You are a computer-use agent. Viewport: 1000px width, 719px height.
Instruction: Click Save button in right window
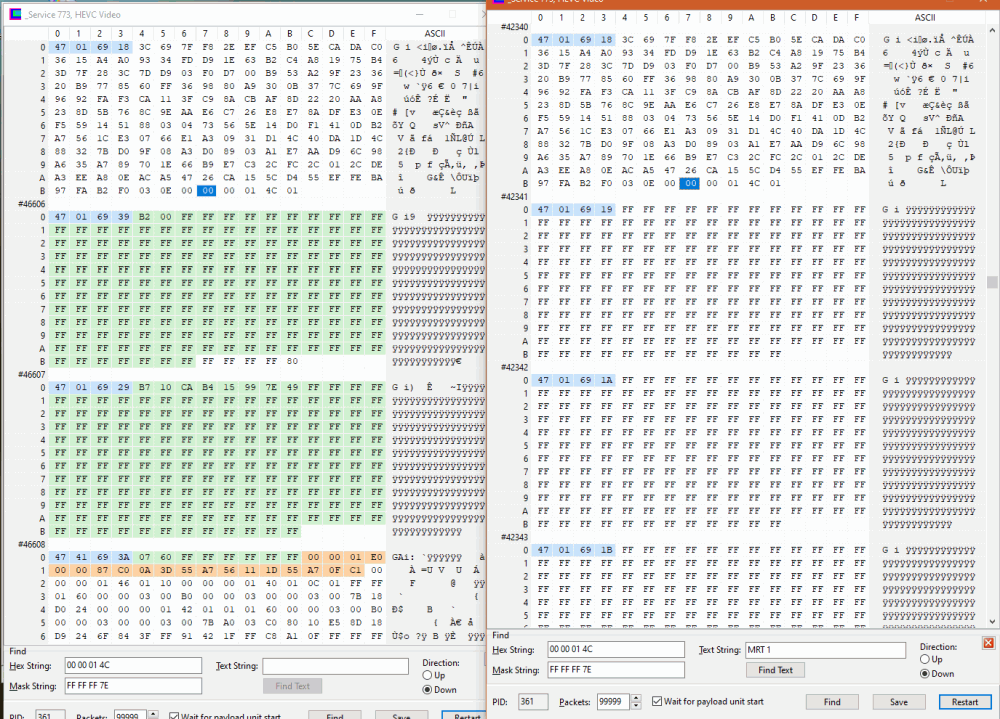click(899, 702)
